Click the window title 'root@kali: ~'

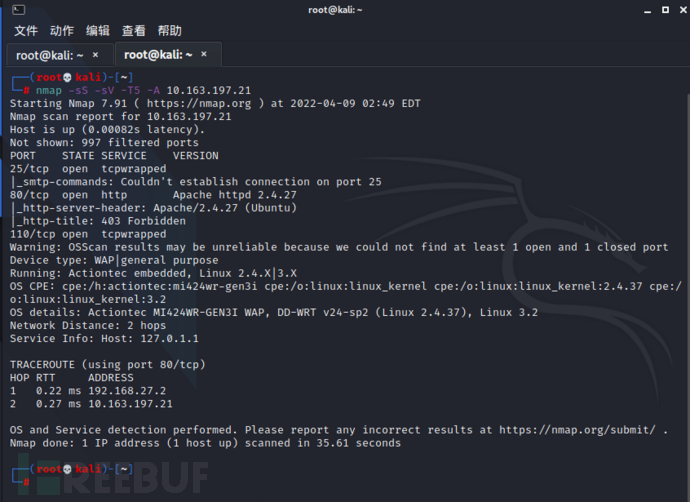coord(335,10)
